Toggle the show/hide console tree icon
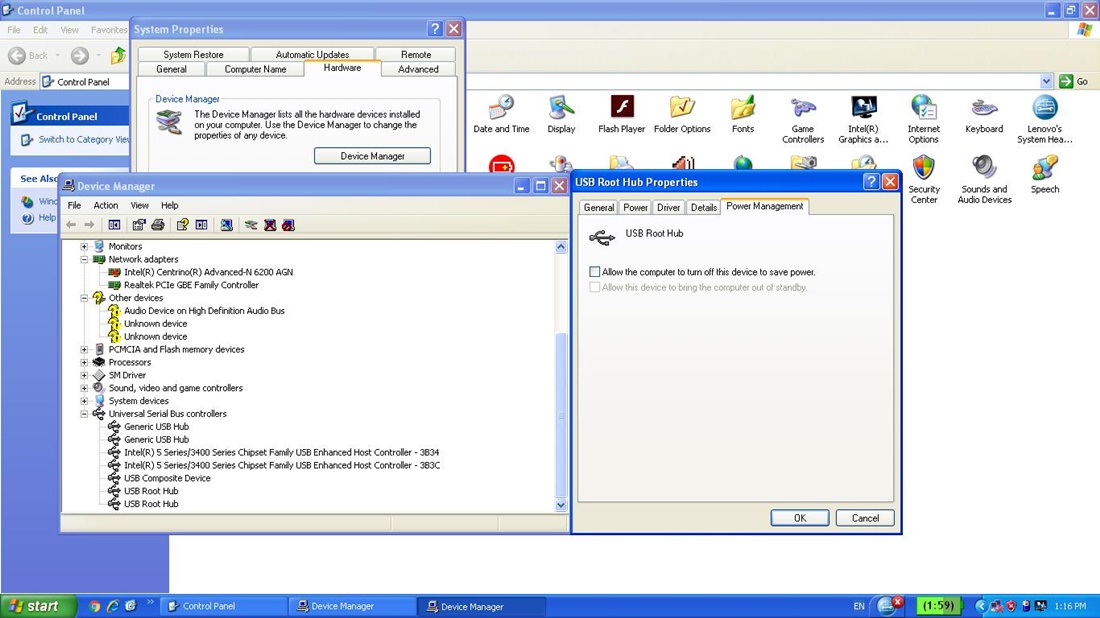The image size is (1100, 618). (x=114, y=225)
